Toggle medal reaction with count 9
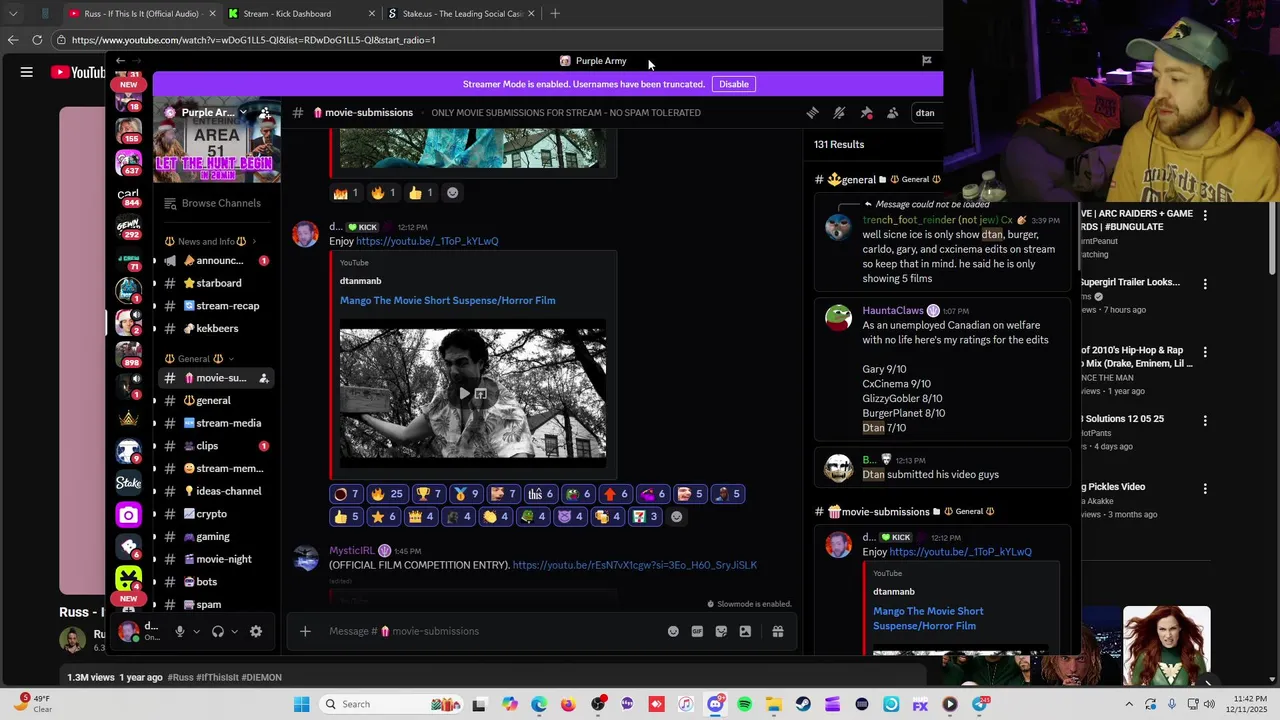1280x720 pixels. click(x=466, y=494)
